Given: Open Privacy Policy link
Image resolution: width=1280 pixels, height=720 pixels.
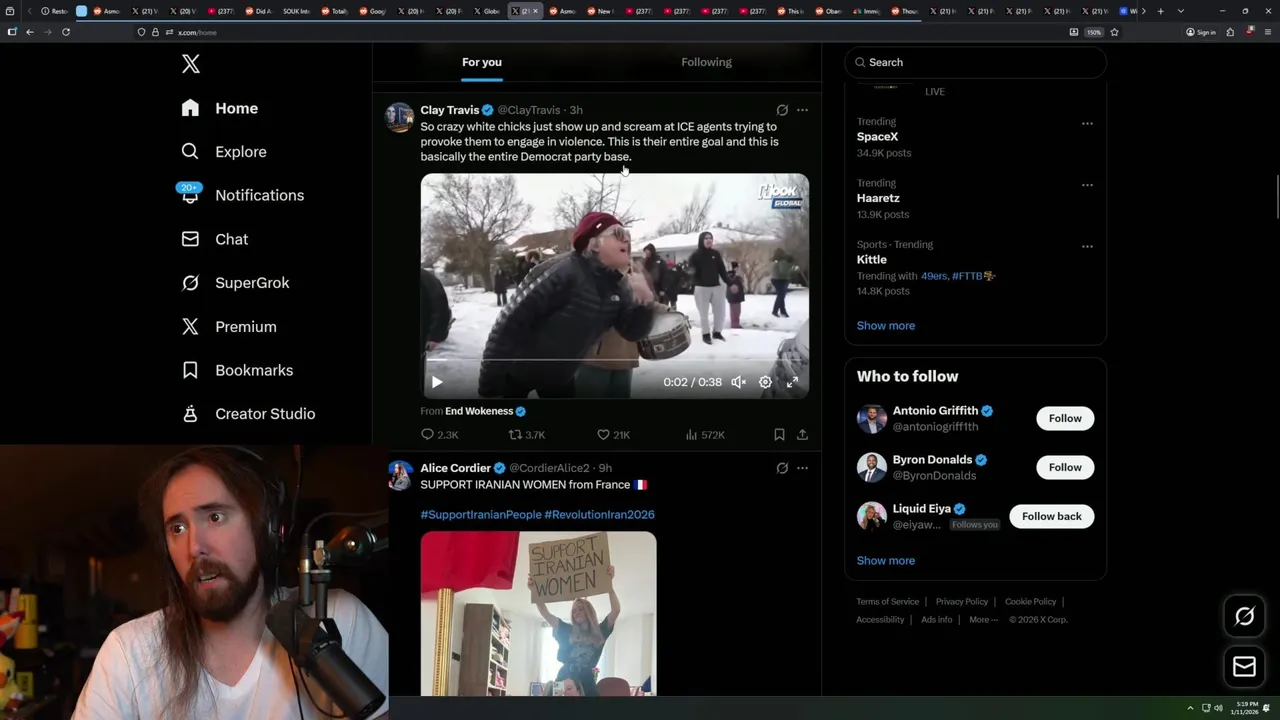Looking at the screenshot, I should (961, 602).
